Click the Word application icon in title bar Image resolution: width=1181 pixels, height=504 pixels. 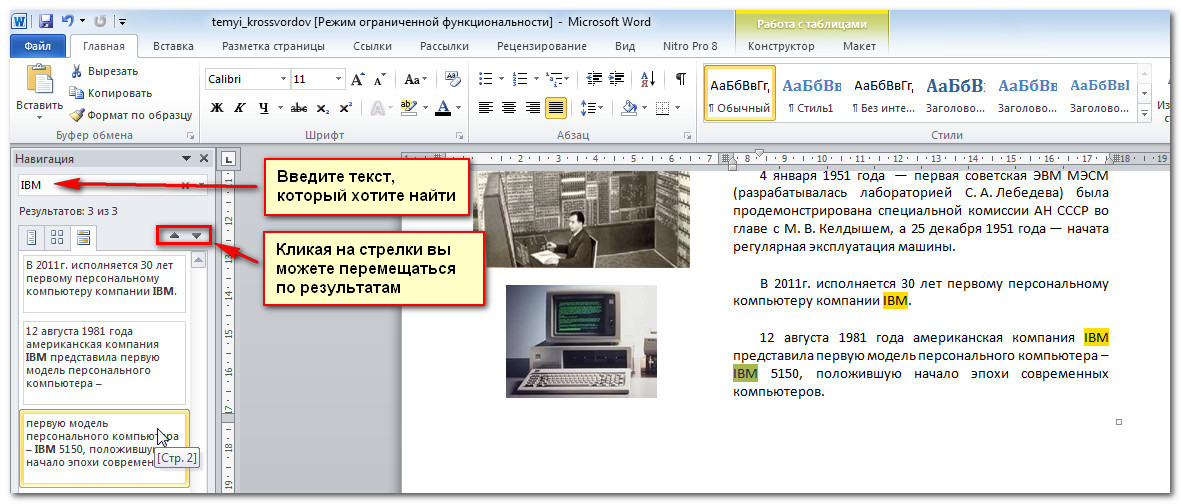[20, 21]
